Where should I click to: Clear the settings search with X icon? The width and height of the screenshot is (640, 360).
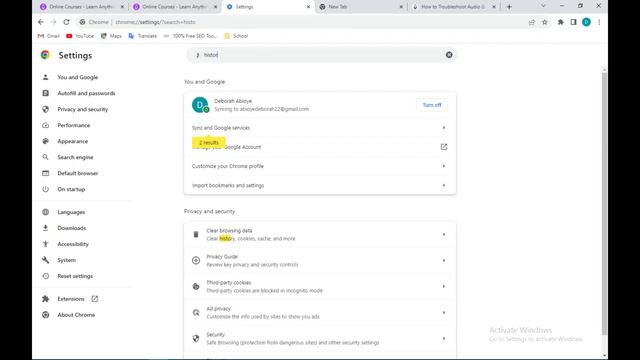[x=449, y=55]
